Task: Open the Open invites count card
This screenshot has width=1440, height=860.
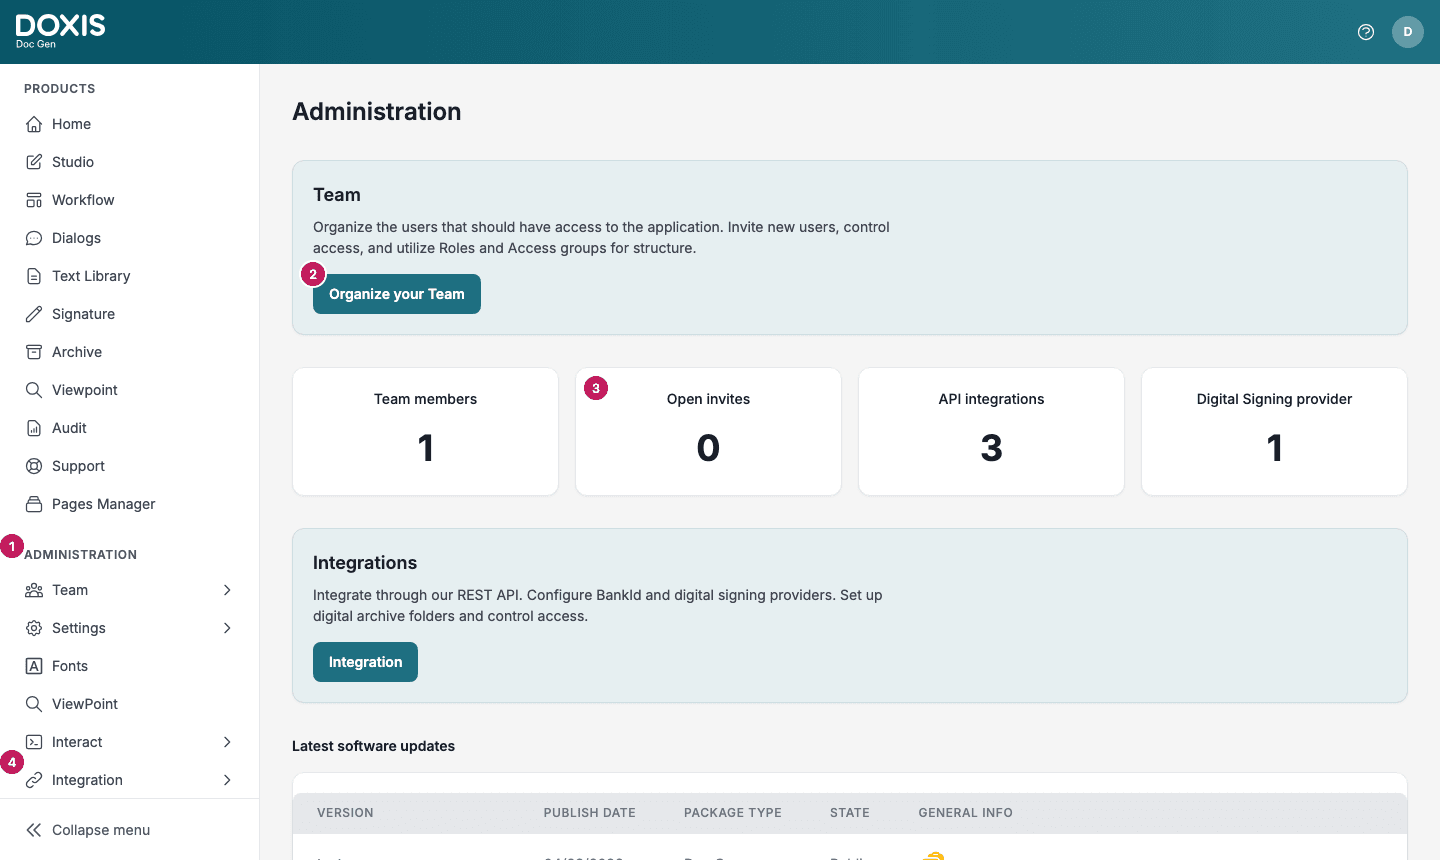Action: point(708,431)
